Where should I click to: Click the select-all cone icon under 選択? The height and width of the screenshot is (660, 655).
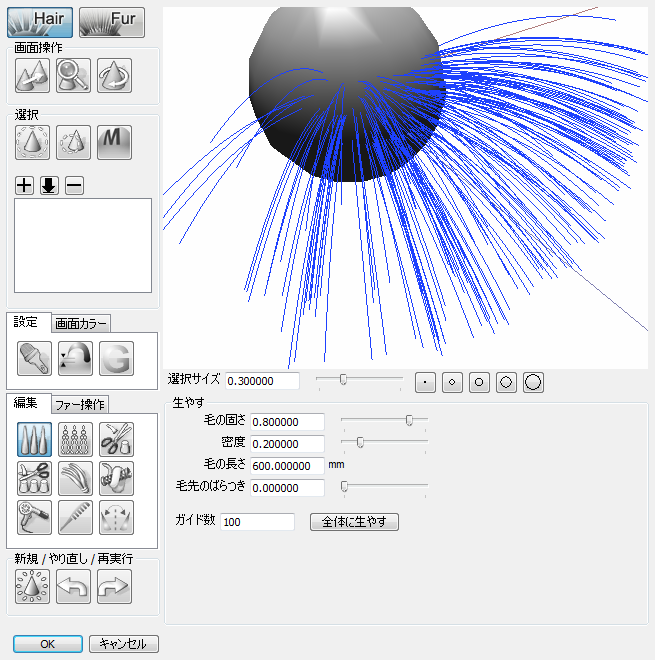pyautogui.click(x=32, y=142)
